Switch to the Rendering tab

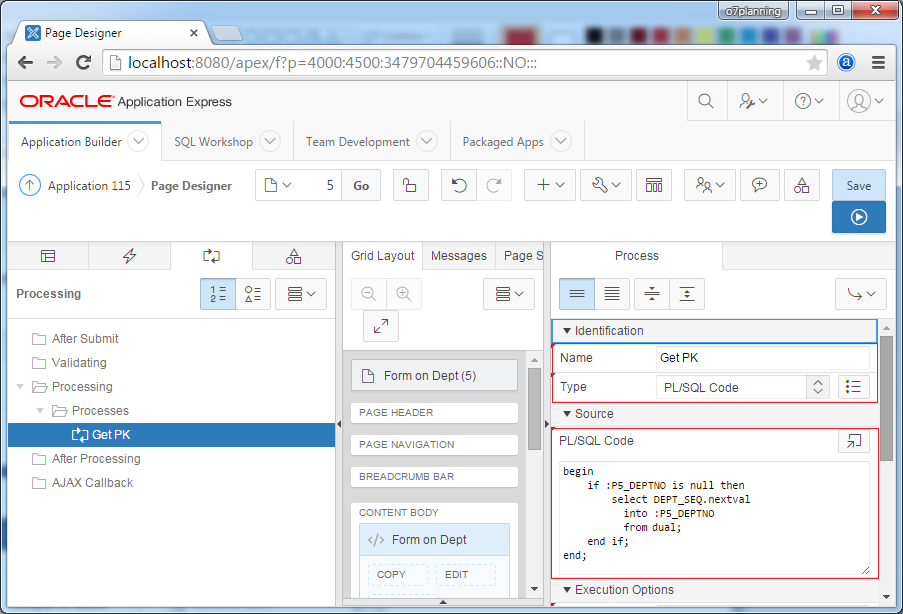click(x=48, y=256)
